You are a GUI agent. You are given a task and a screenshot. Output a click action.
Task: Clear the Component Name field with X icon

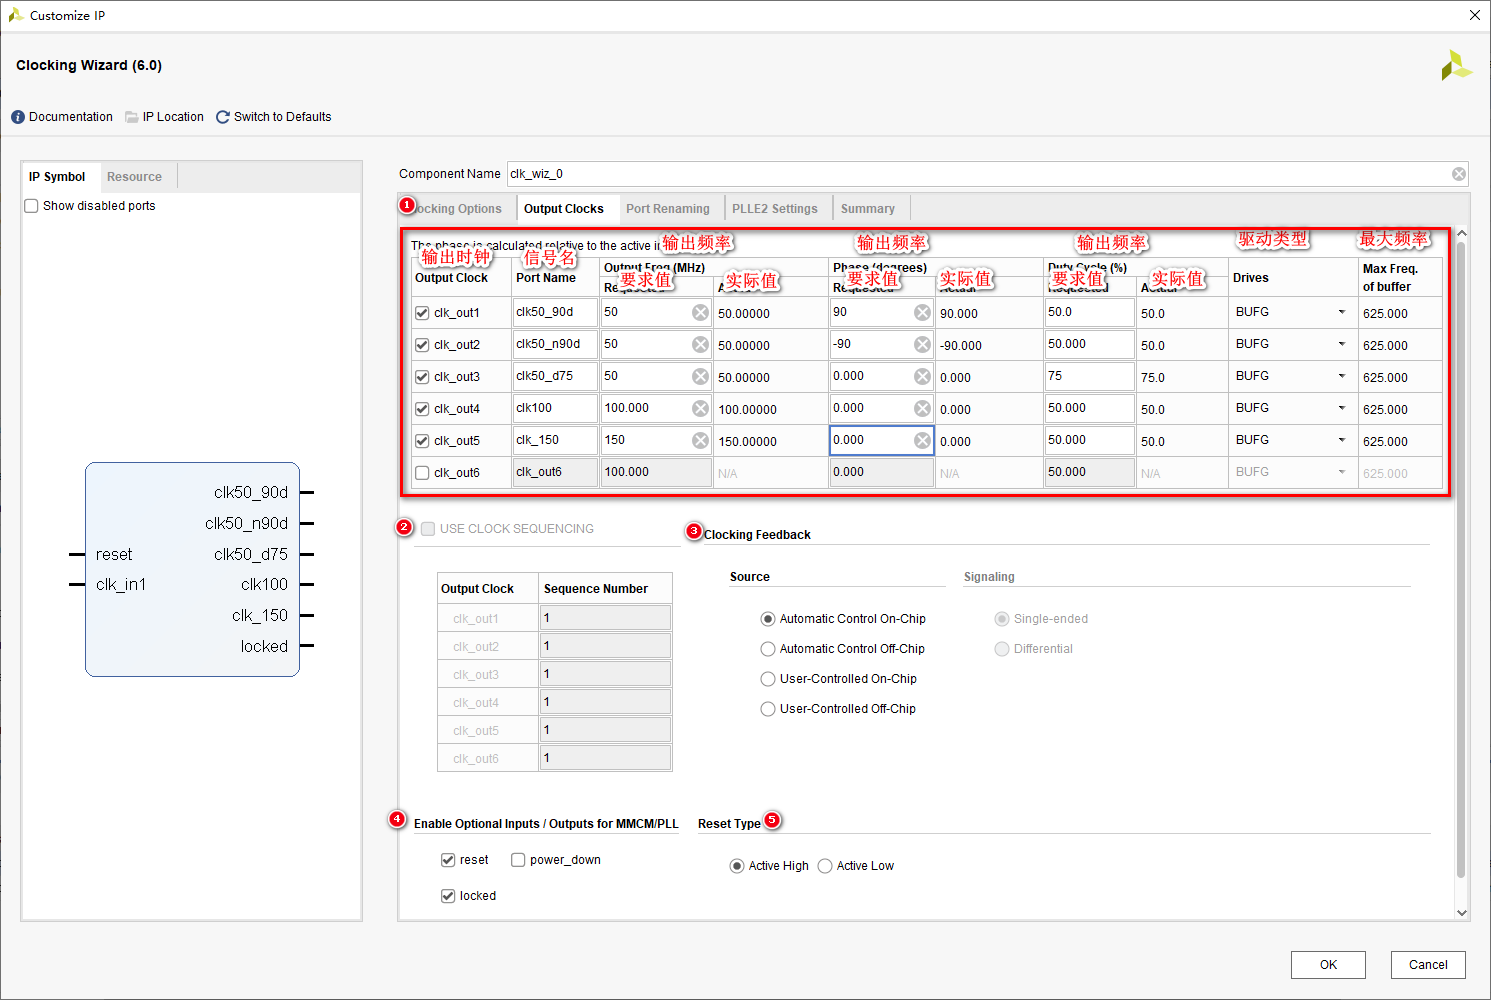click(x=1459, y=174)
